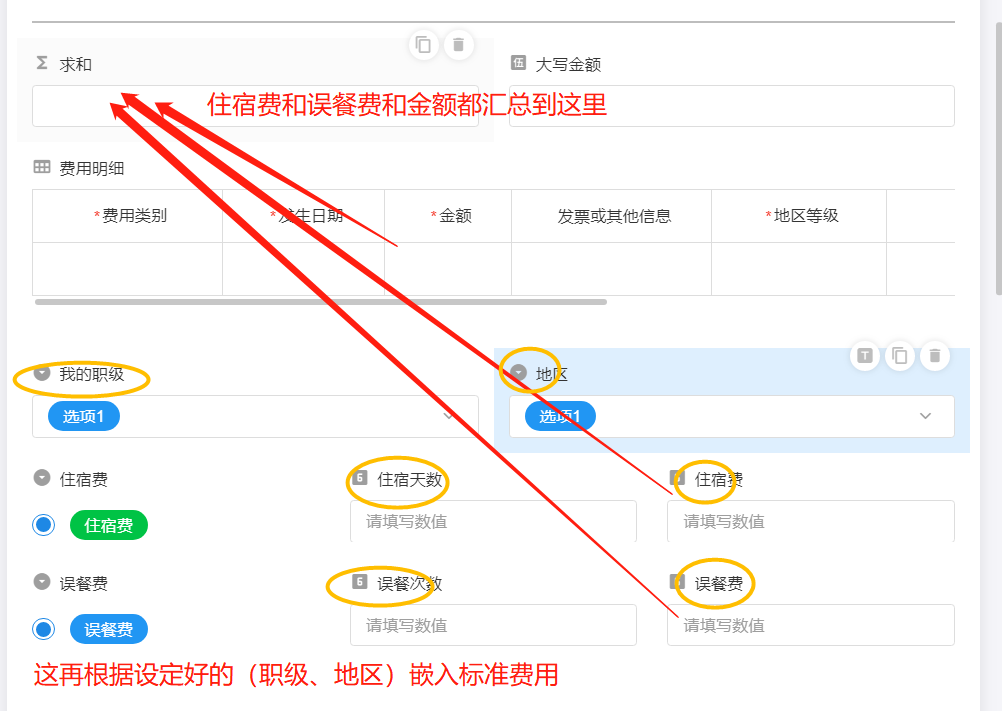The width and height of the screenshot is (1002, 711).
Task: Click the blue 误餐费 option tag
Action: point(109,629)
